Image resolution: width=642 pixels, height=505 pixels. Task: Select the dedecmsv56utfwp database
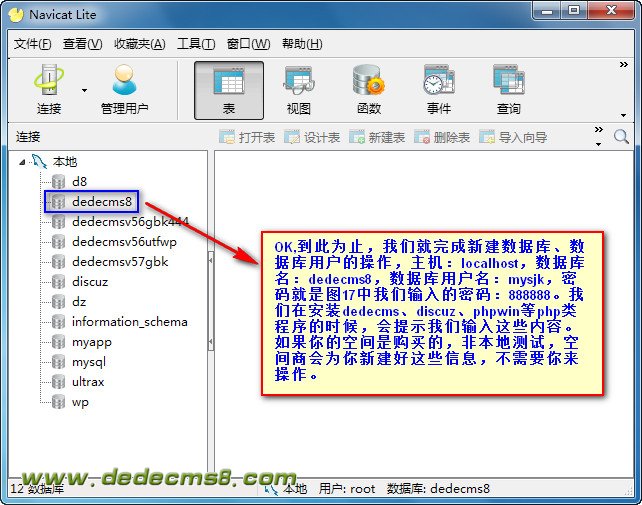(124, 242)
